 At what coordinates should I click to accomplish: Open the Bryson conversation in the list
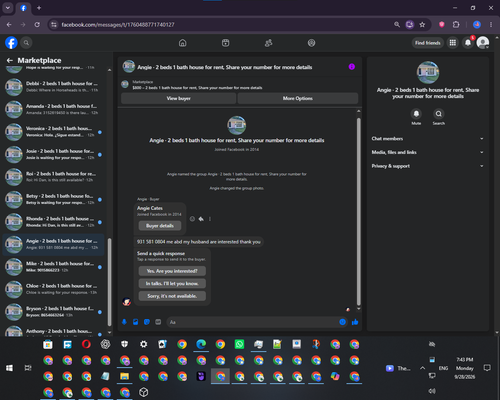pyautogui.click(x=53, y=312)
